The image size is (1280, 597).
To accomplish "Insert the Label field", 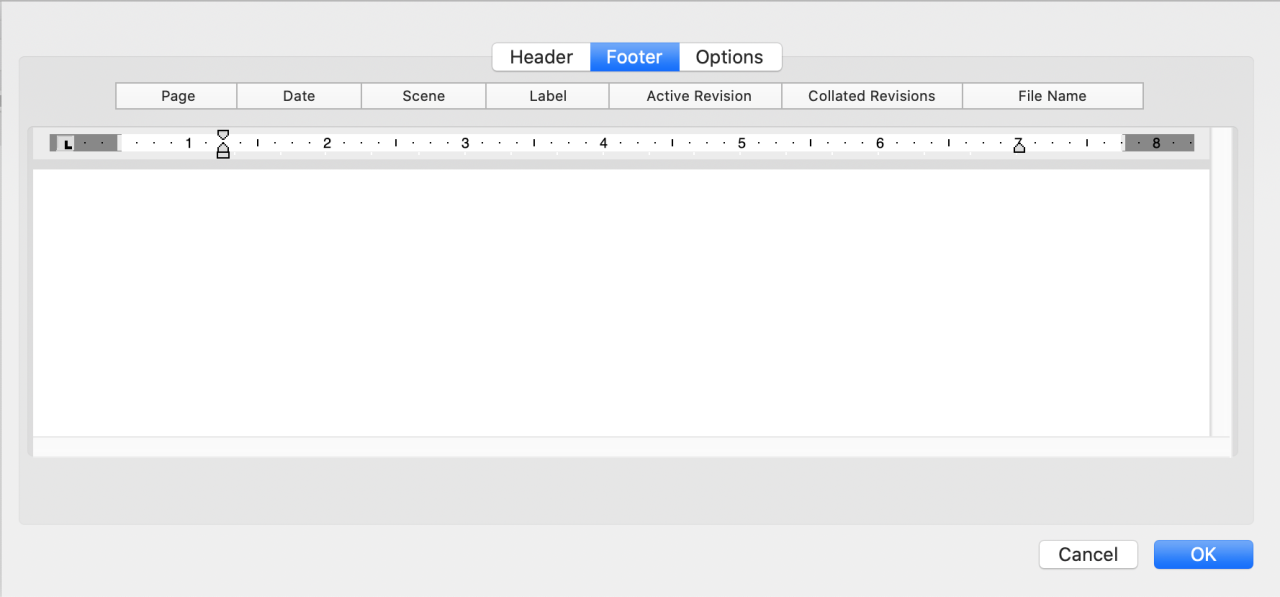I will (547, 96).
